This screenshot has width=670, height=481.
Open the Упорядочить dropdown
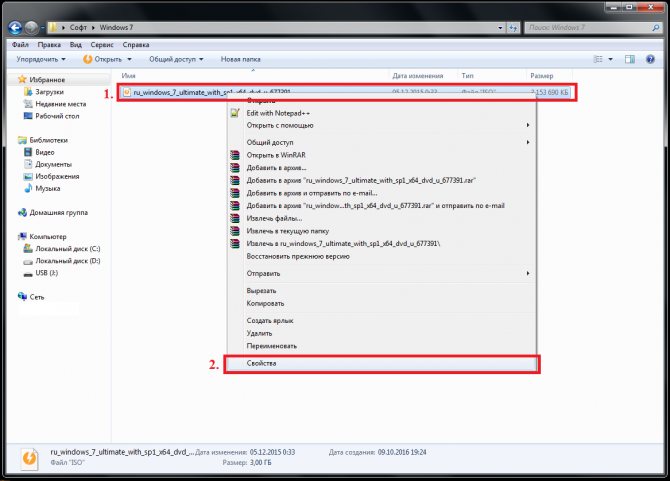41,59
